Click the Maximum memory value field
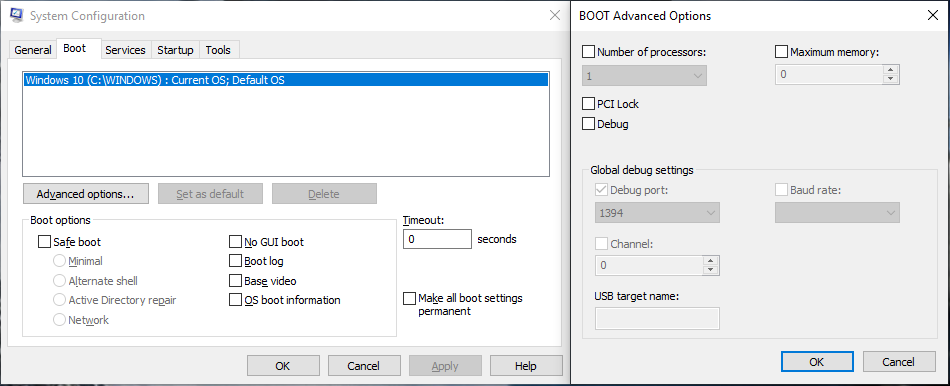The height and width of the screenshot is (386, 950). click(830, 75)
